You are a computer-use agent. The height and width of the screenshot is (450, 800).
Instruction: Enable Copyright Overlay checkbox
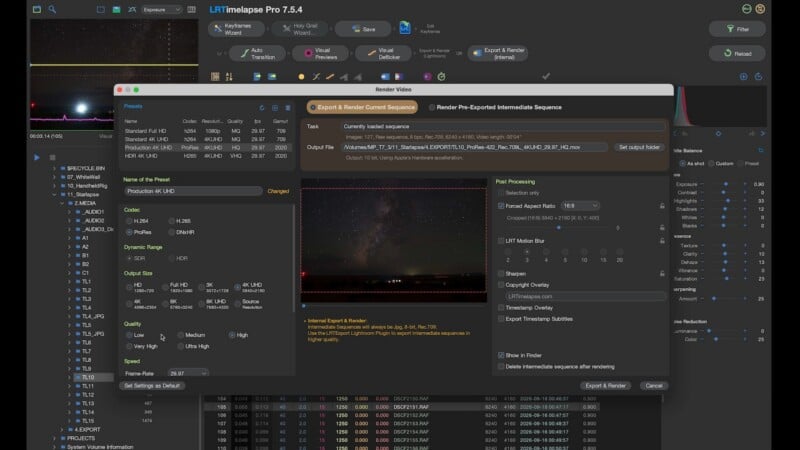point(501,285)
